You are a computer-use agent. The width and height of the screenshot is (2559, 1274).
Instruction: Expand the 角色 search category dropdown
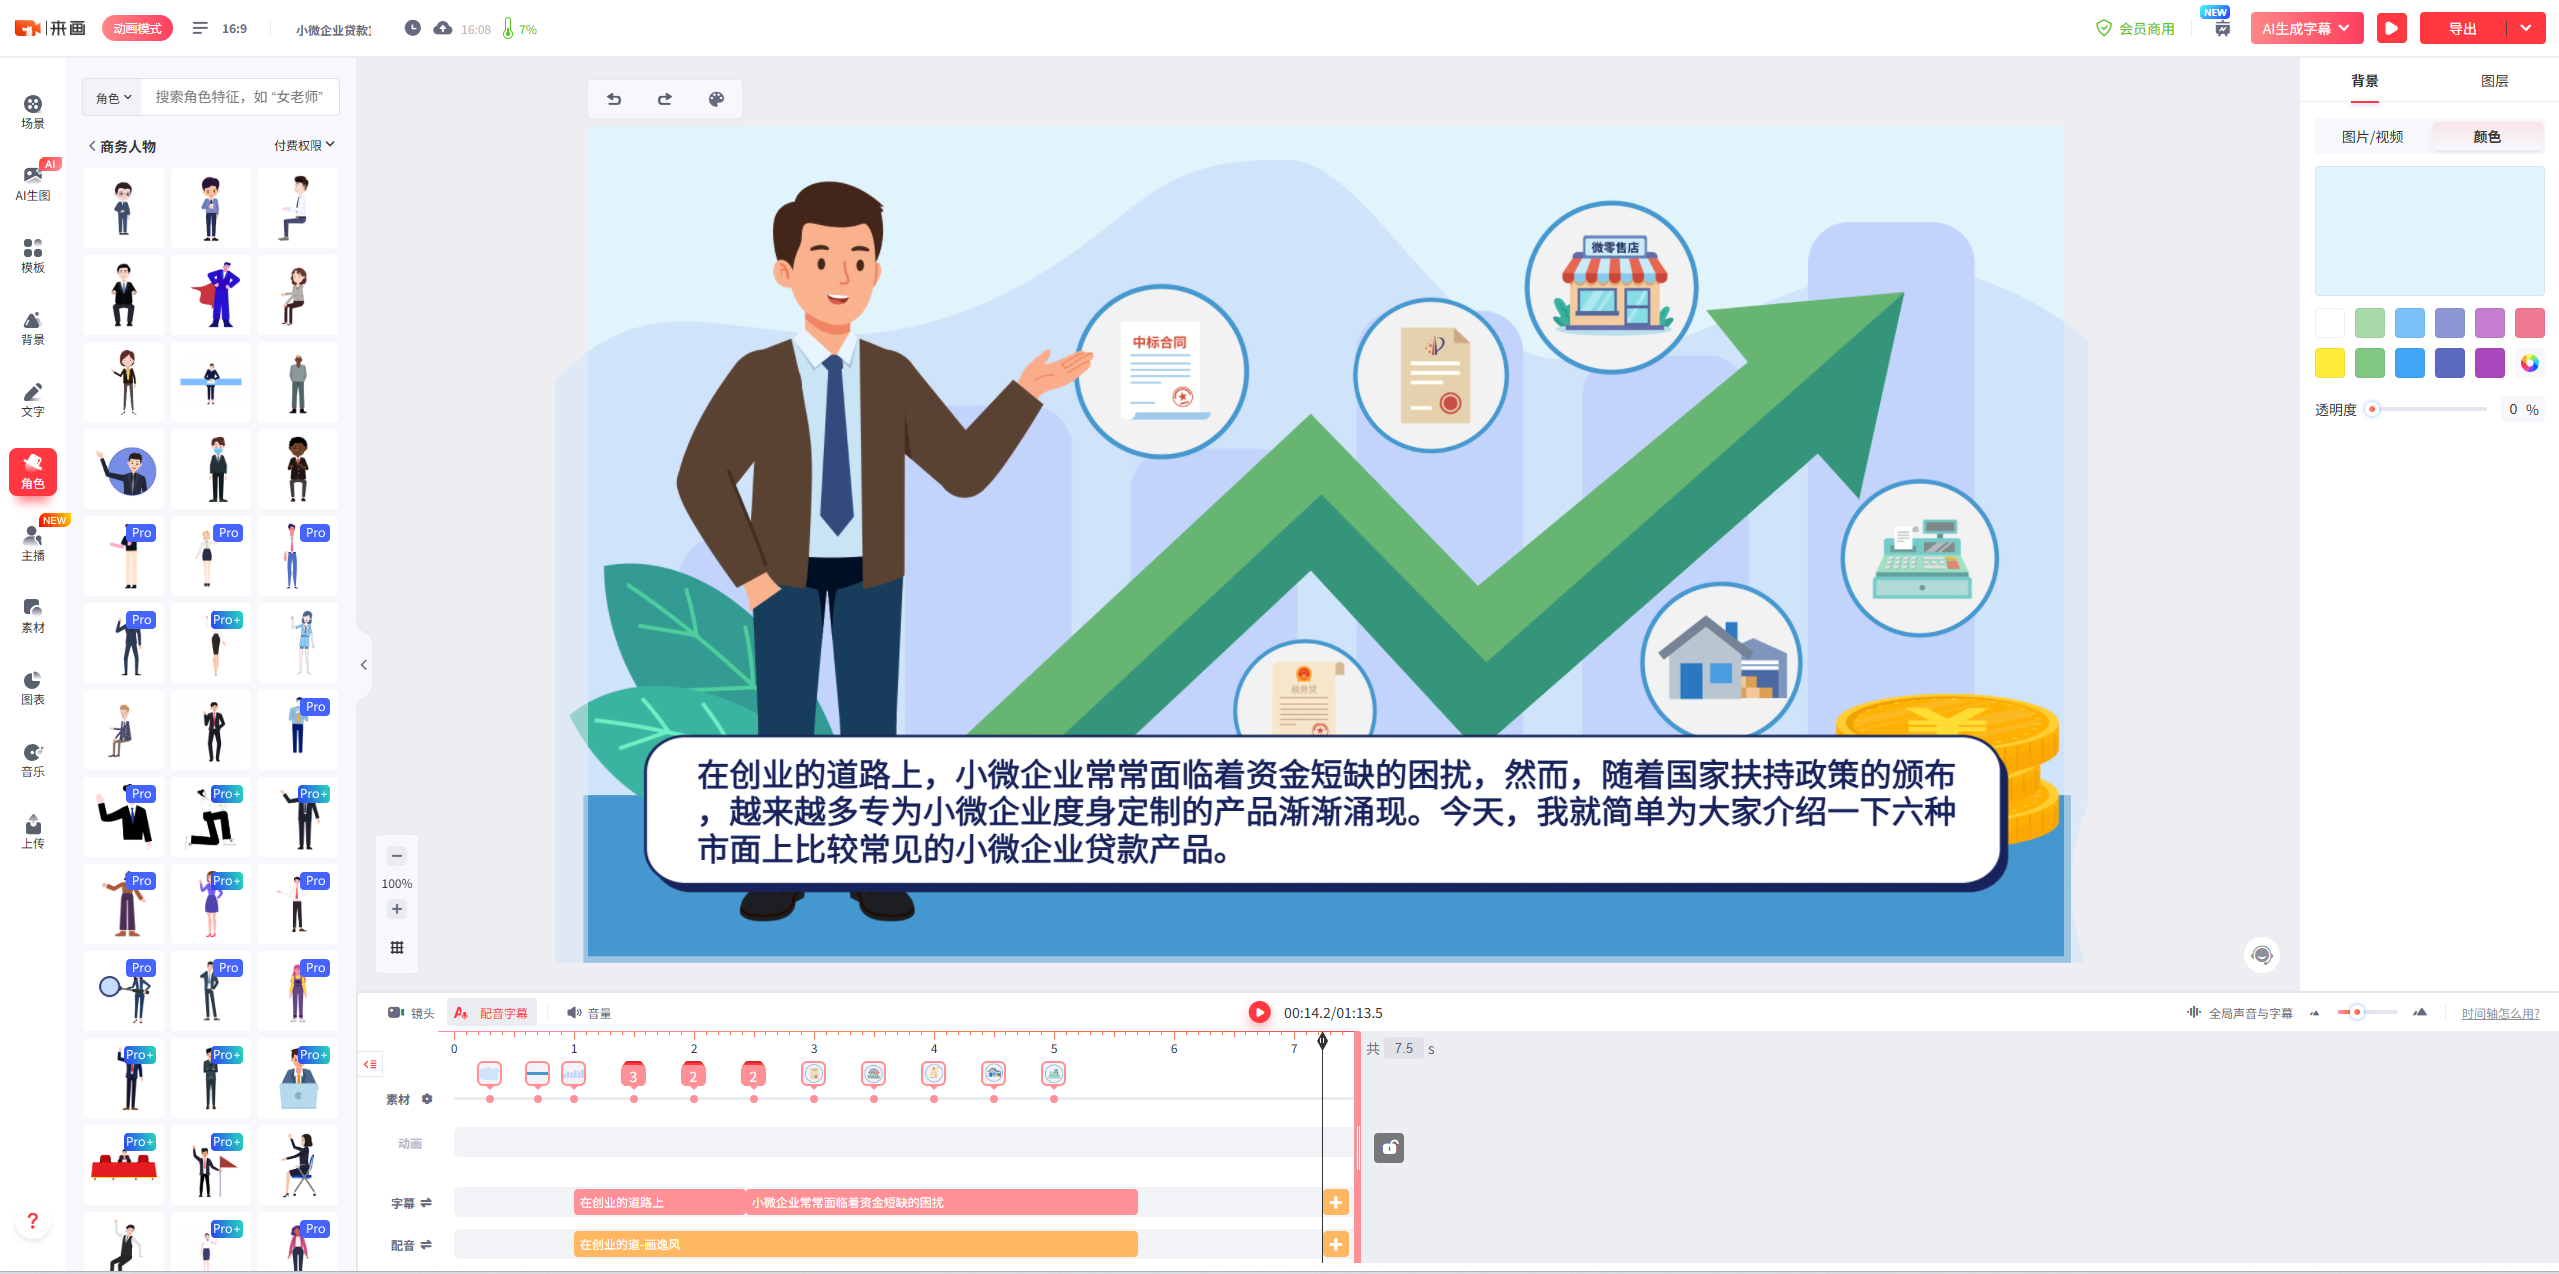113,98
